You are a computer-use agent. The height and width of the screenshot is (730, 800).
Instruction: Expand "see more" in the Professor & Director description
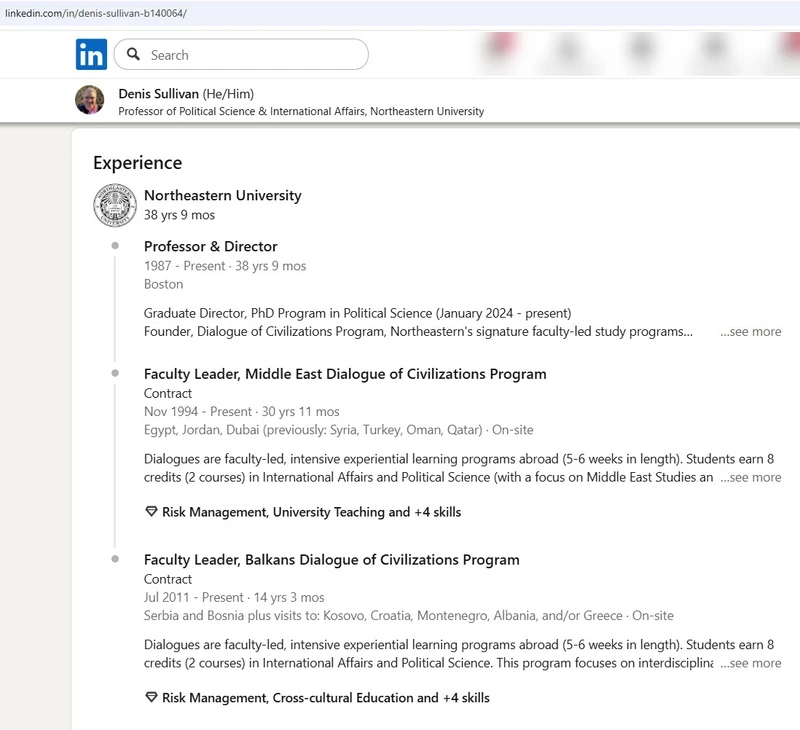point(751,332)
